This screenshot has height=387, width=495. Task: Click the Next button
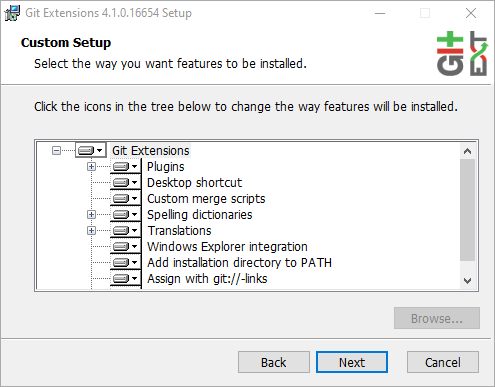point(352,362)
